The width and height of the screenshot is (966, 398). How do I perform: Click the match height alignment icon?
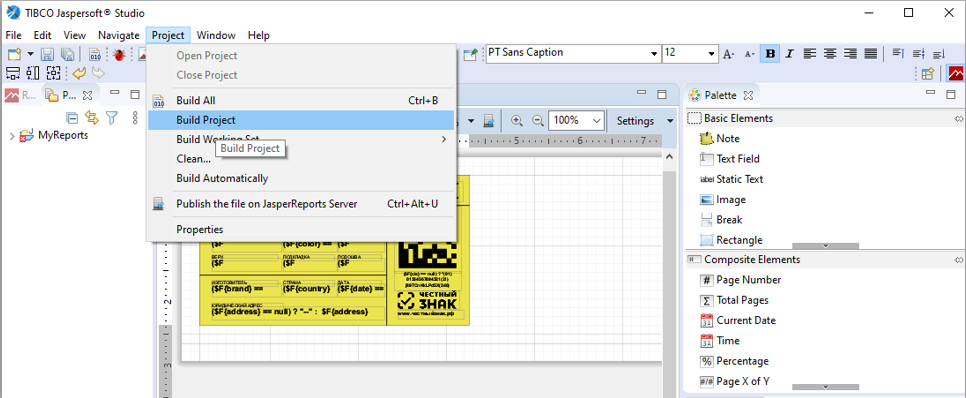click(x=33, y=74)
